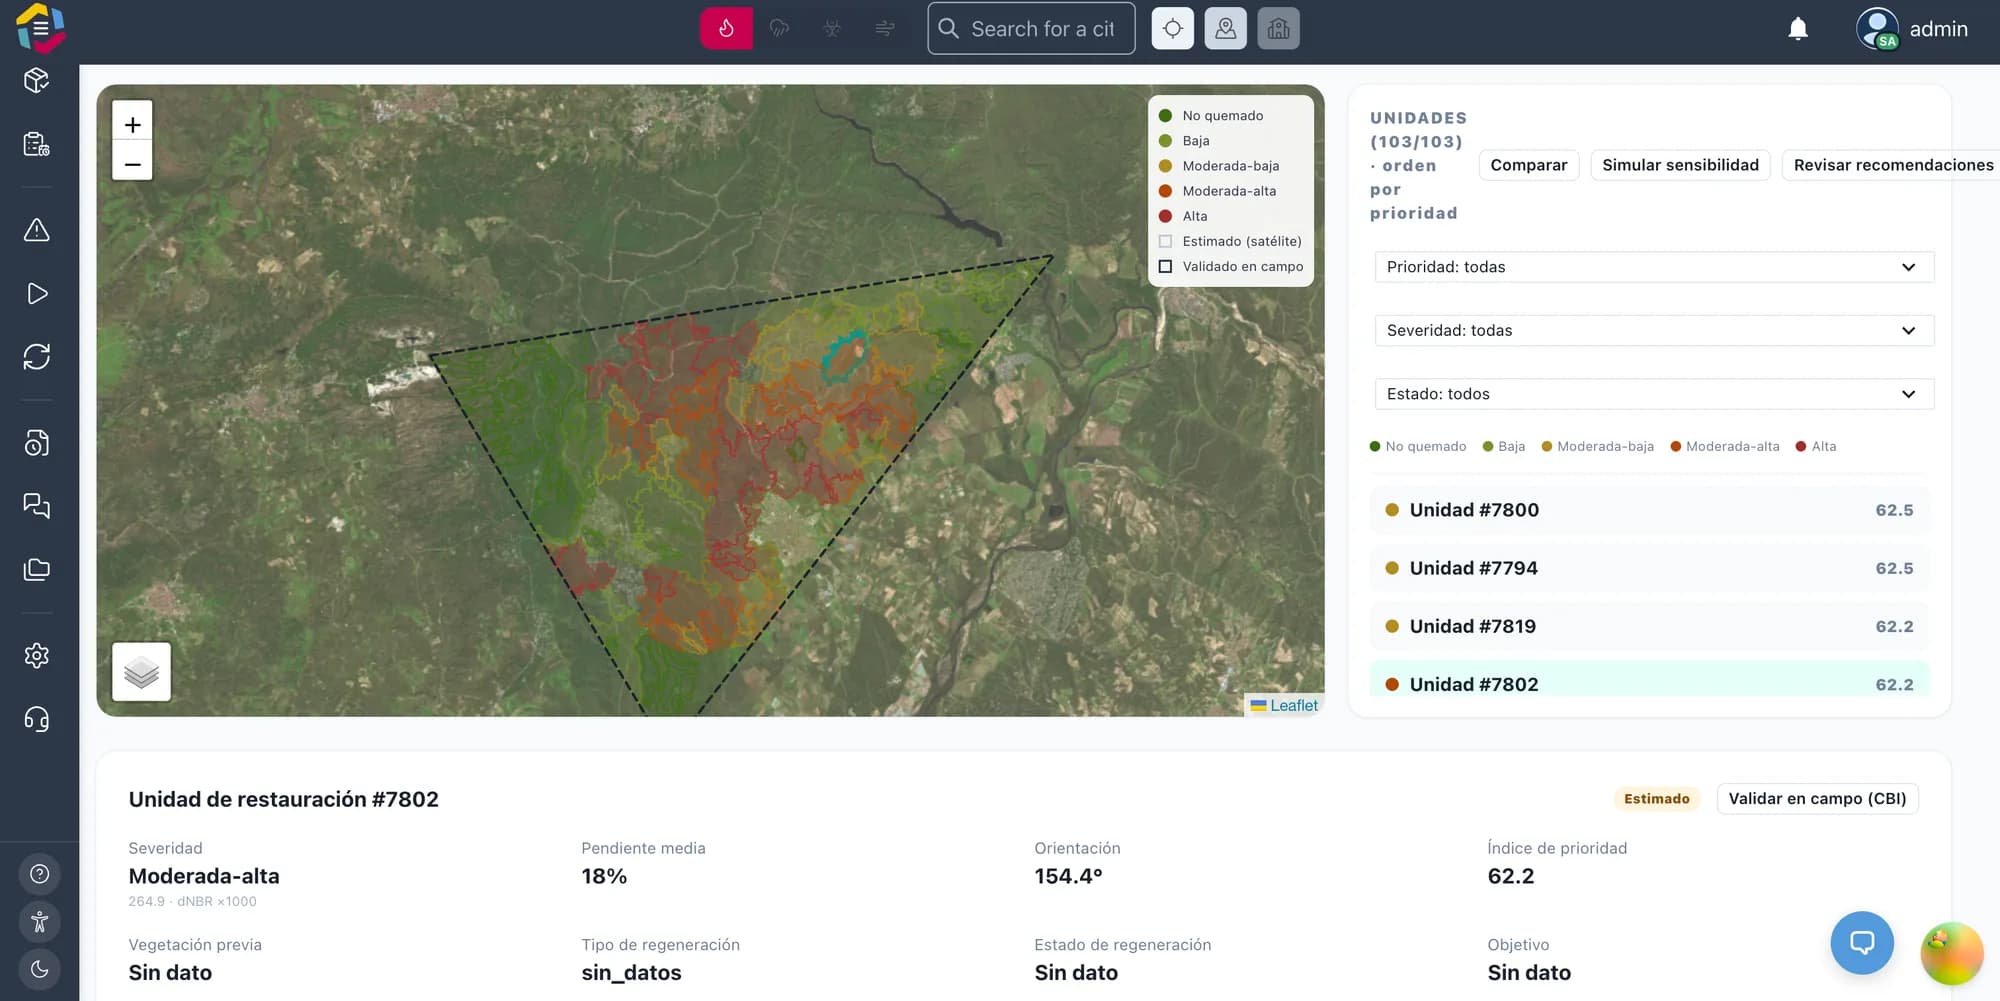Select the biohazard mode icon

pos(832,28)
